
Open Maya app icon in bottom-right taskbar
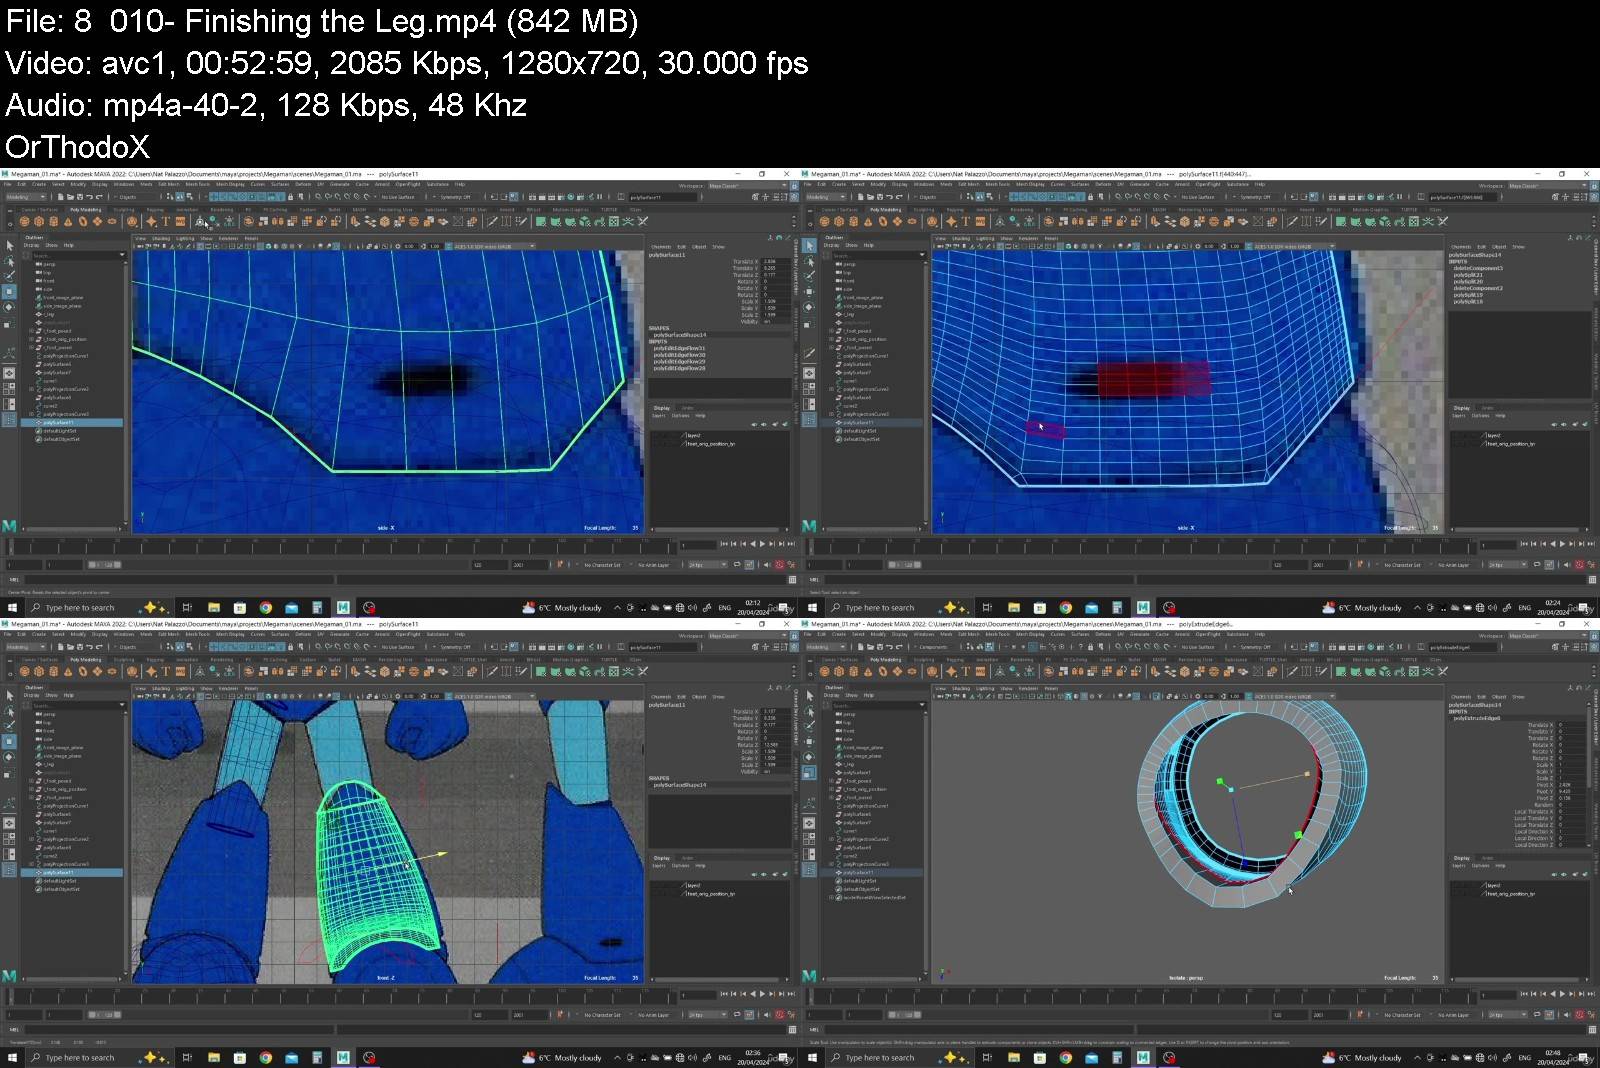1143,1057
